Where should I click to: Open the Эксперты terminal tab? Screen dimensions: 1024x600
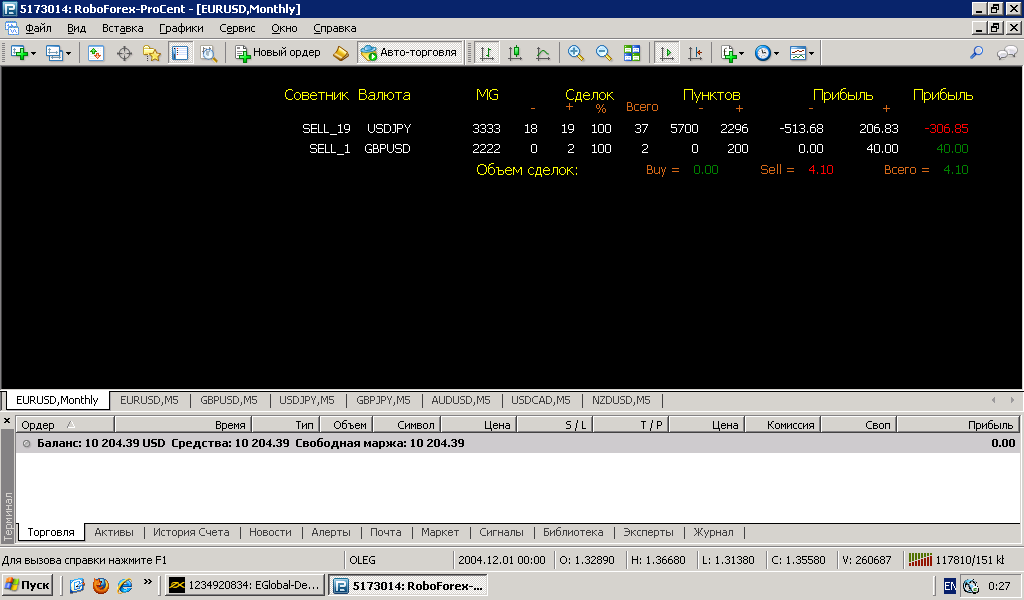(648, 532)
